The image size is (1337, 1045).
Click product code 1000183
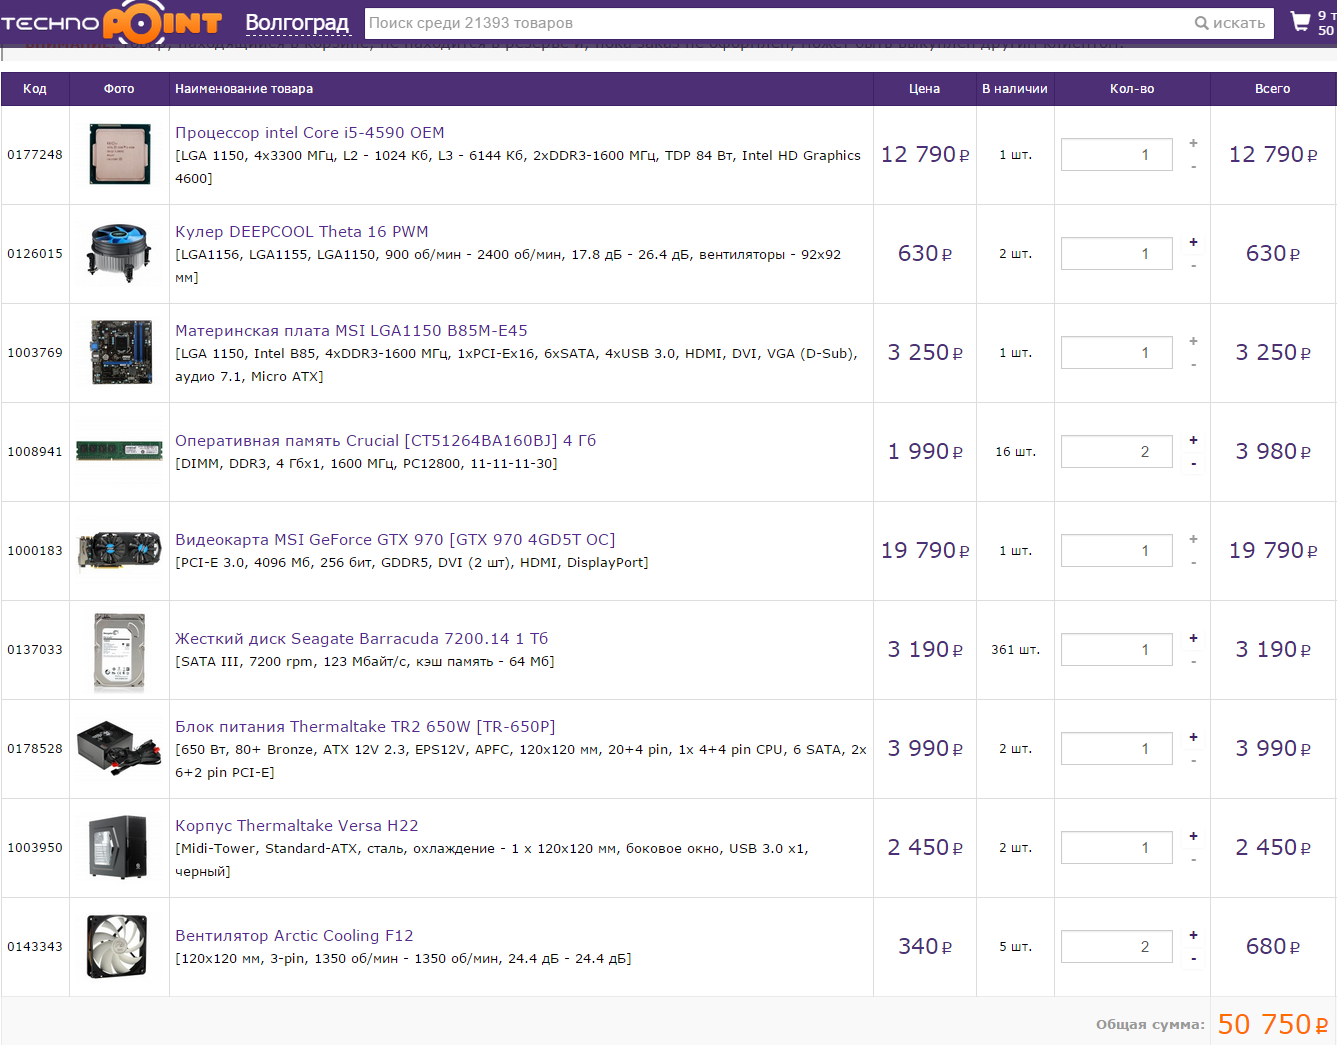point(35,551)
